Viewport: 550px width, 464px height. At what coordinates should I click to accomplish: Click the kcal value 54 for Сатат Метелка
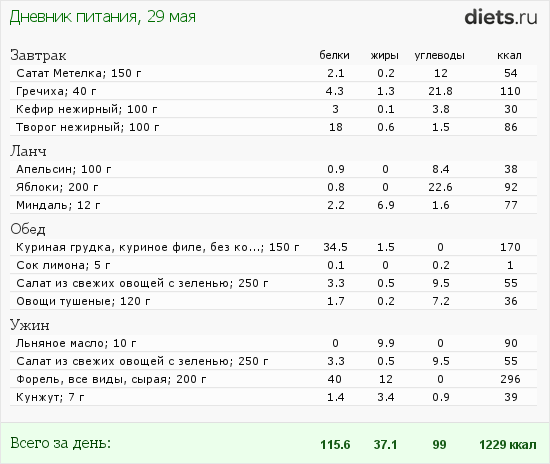[511, 73]
